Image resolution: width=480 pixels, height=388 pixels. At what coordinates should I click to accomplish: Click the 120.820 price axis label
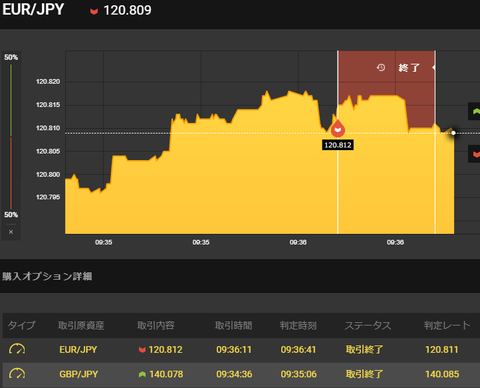[48, 82]
